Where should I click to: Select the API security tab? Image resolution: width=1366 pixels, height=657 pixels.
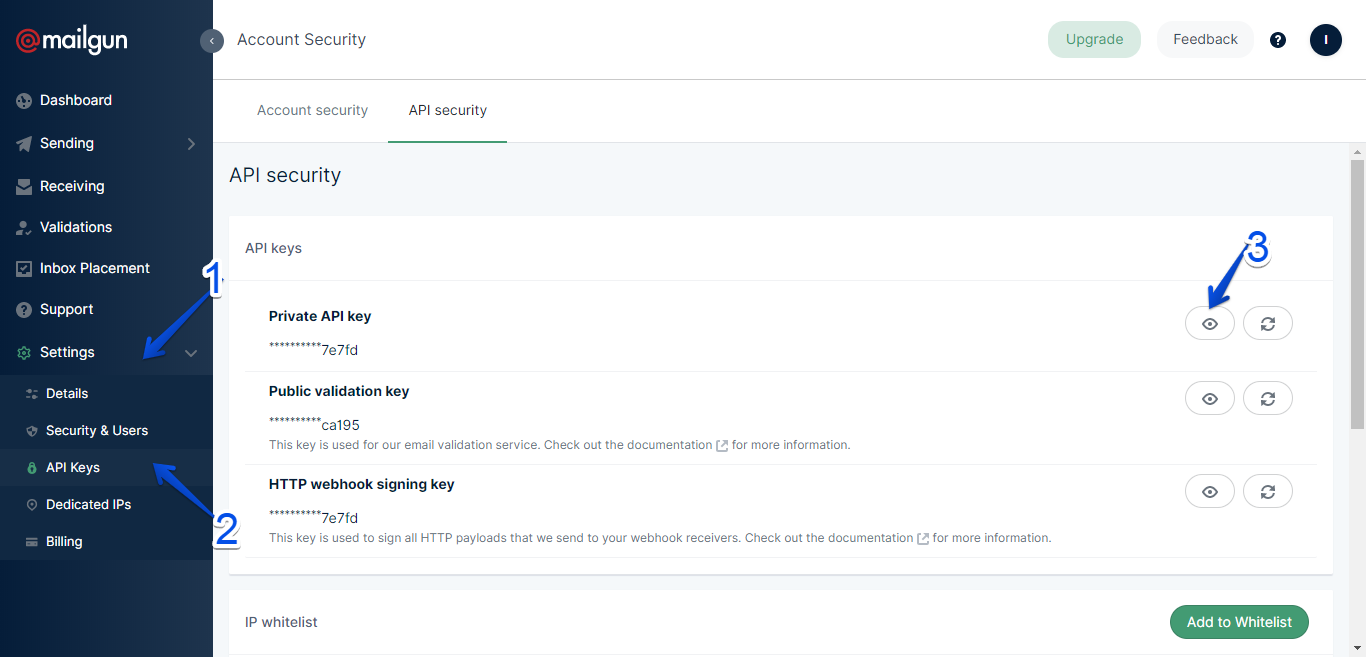click(x=447, y=110)
